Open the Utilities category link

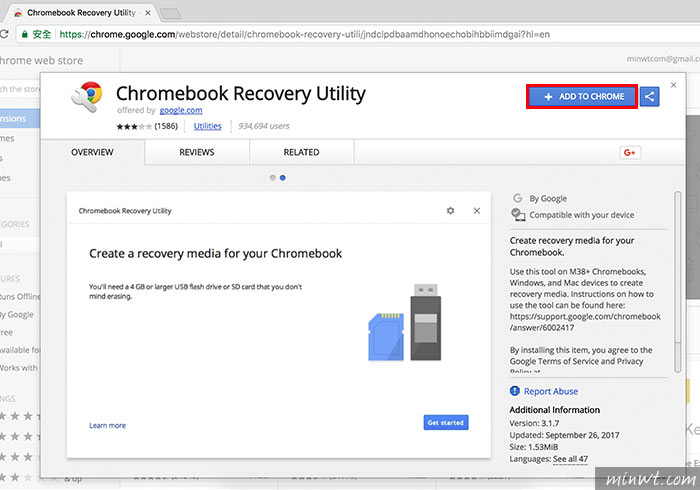[x=208, y=126]
